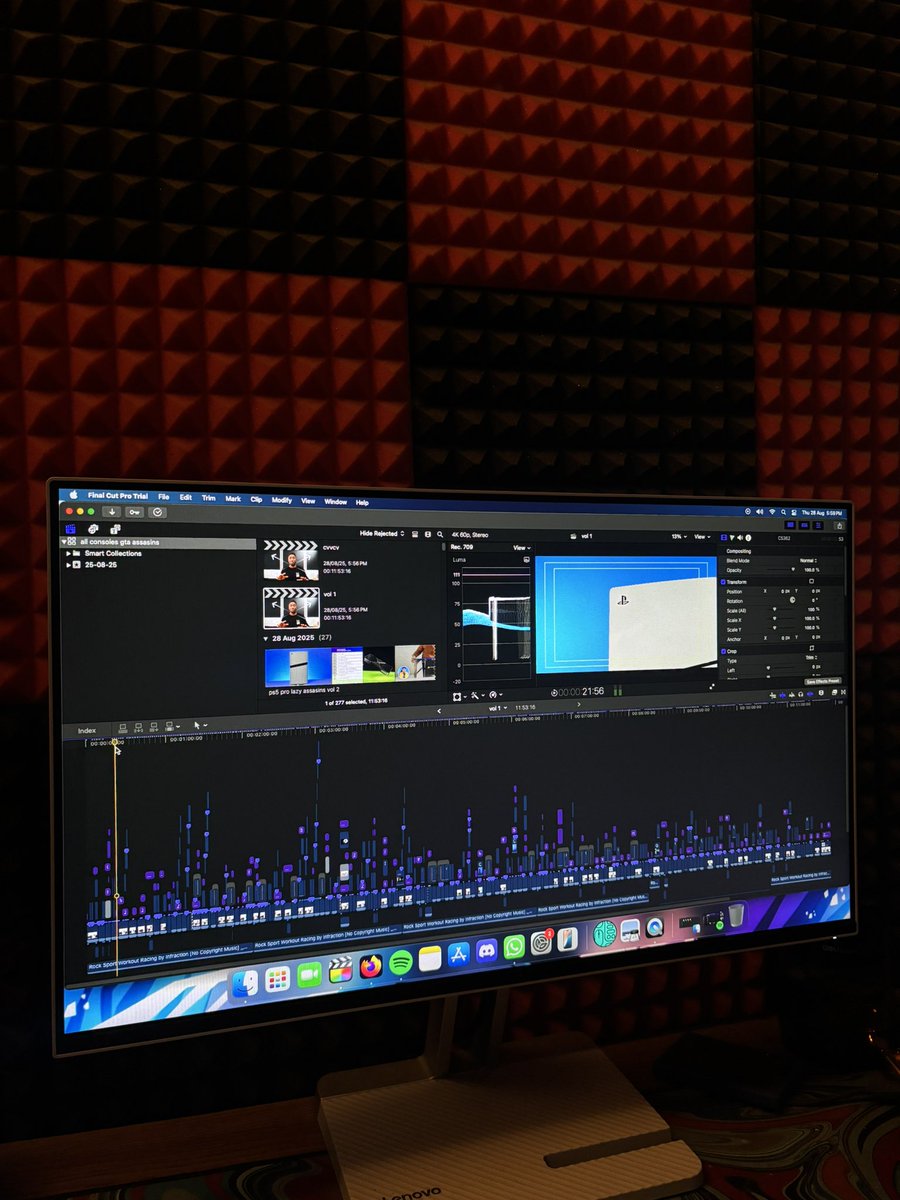Collapse the 28 Aug 2025 group

click(x=266, y=638)
